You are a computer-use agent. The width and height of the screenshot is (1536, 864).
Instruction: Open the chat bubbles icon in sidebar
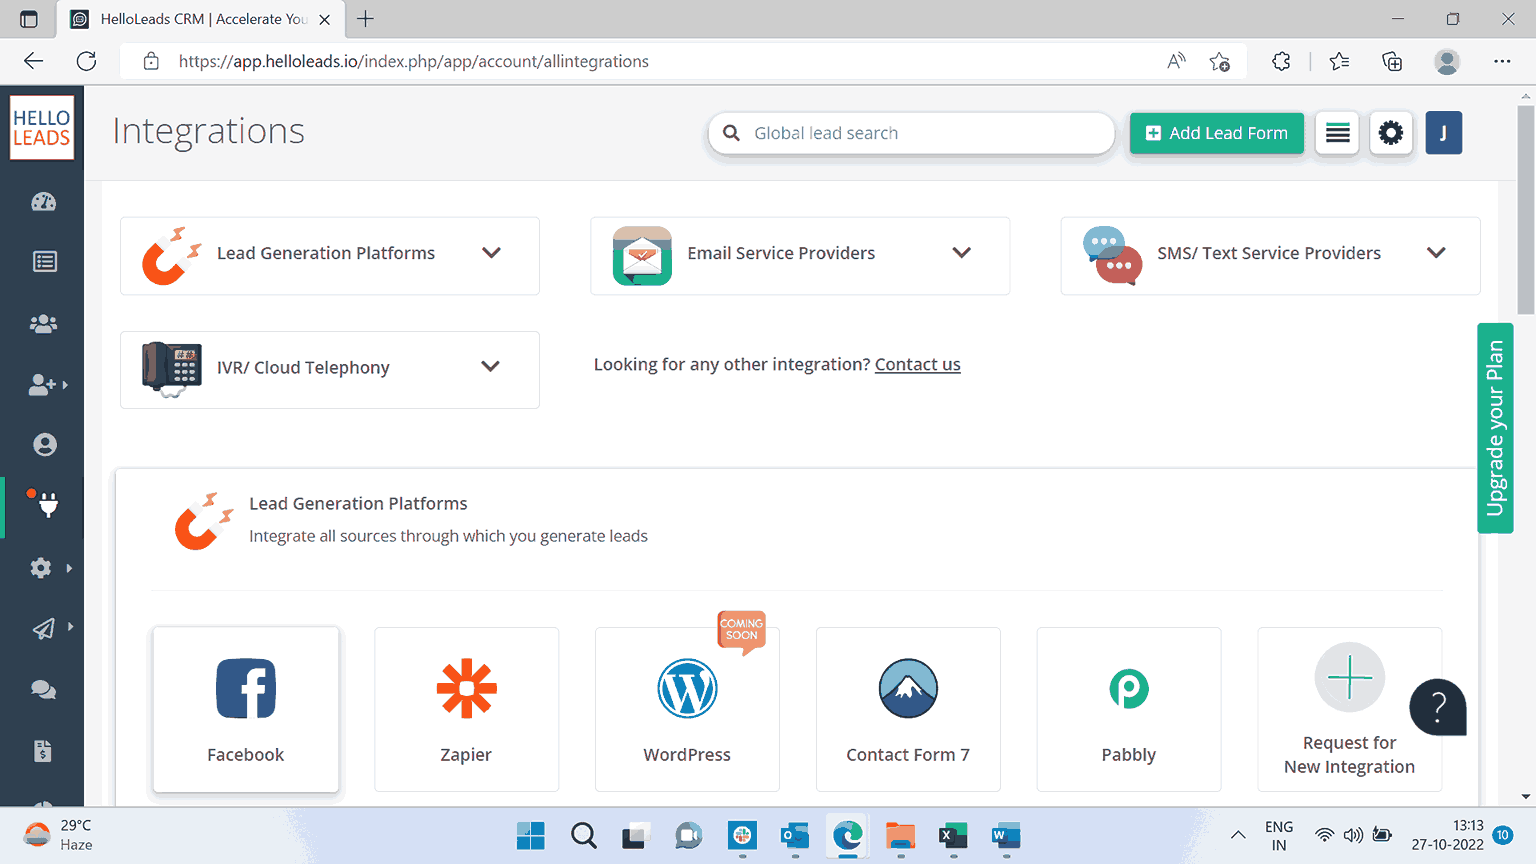pyautogui.click(x=43, y=690)
